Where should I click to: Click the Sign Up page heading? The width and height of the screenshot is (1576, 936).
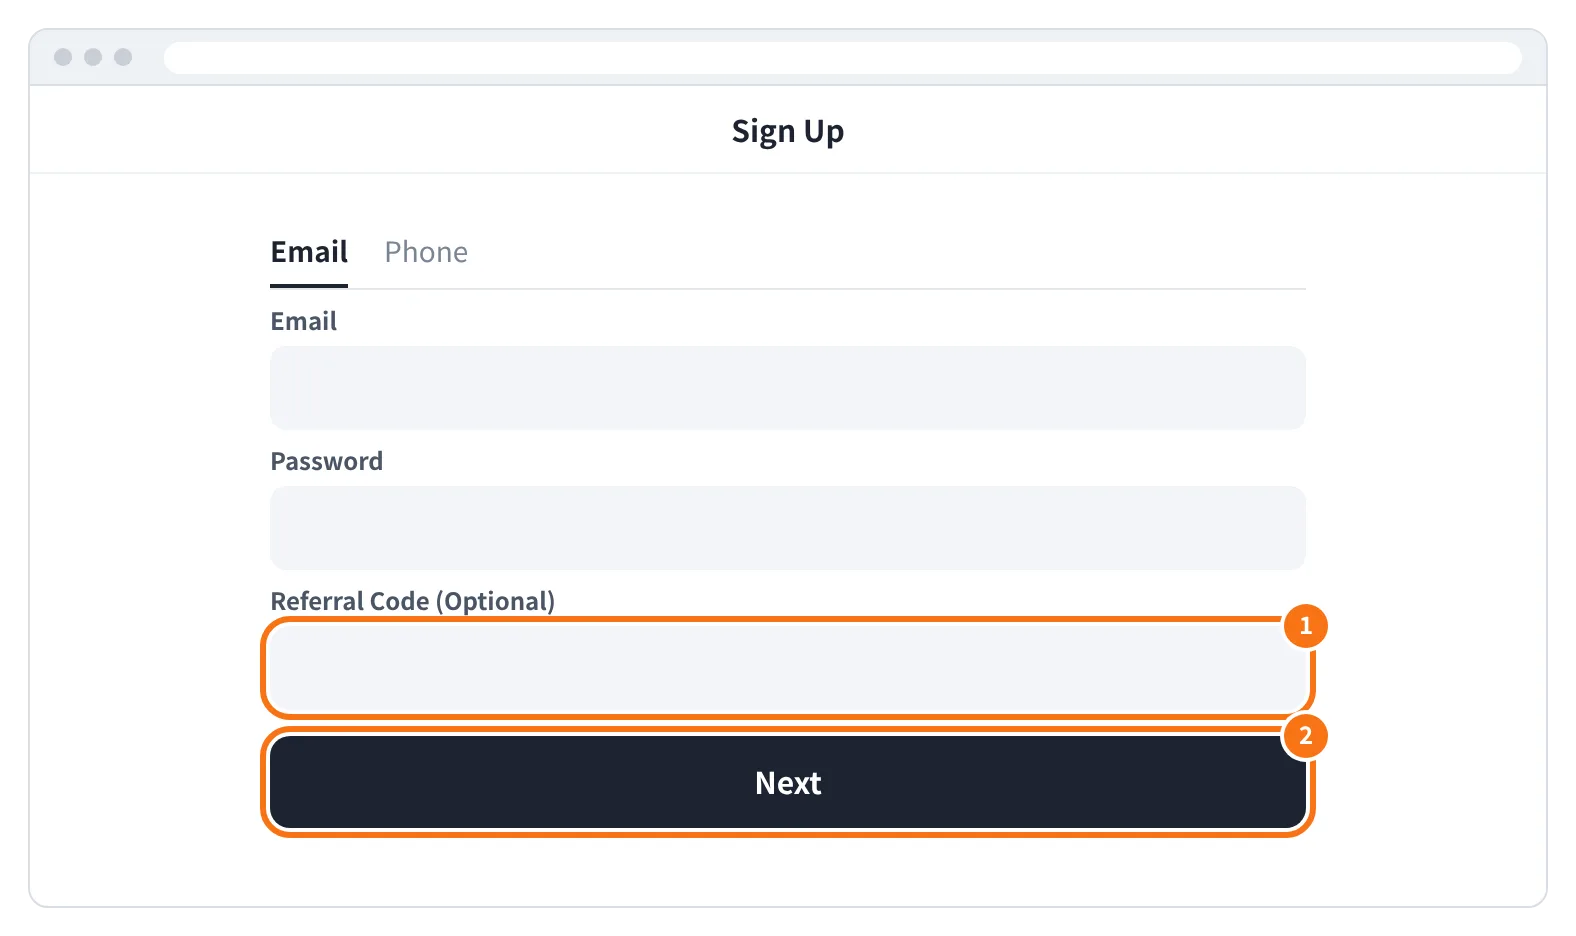pyautogui.click(x=788, y=132)
